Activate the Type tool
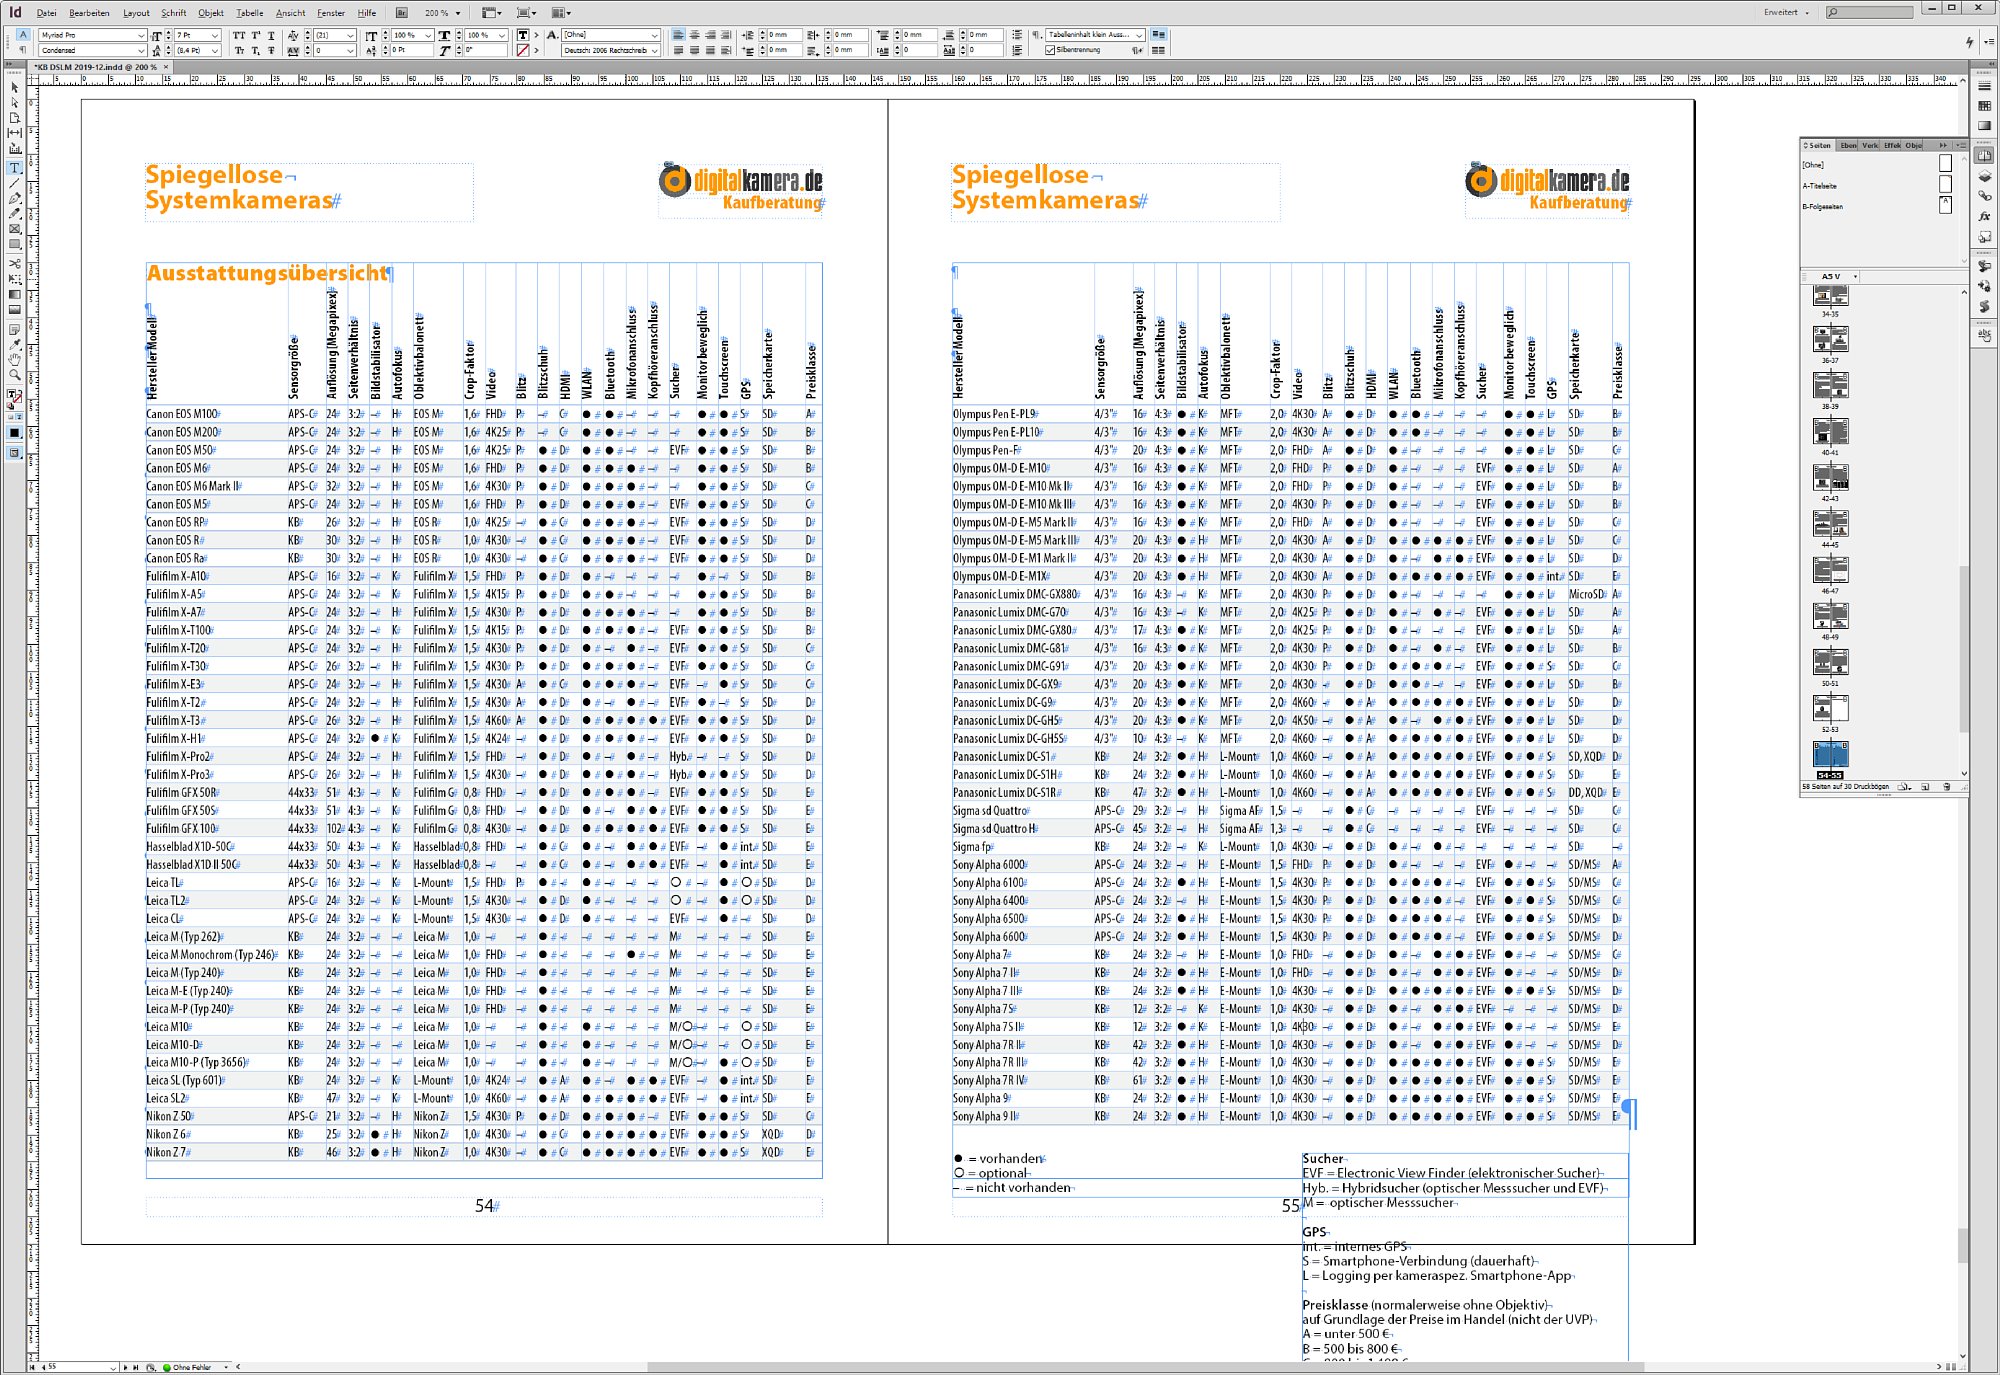Viewport: 2000px width, 1375px height. coord(14,168)
